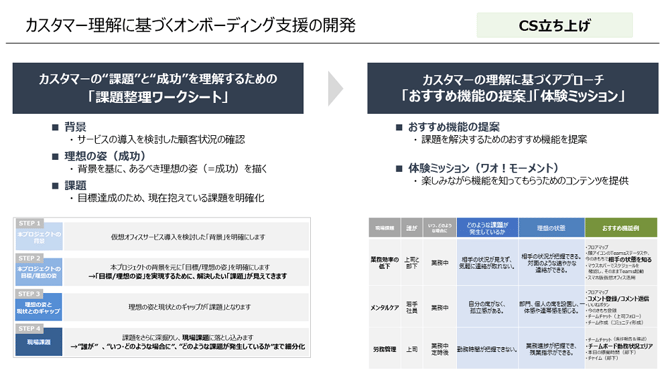The image size is (670, 376).
Task: Click the line 楽しみながら機能を知ってもらうためのコンテンツを提供
Action: tap(525, 181)
